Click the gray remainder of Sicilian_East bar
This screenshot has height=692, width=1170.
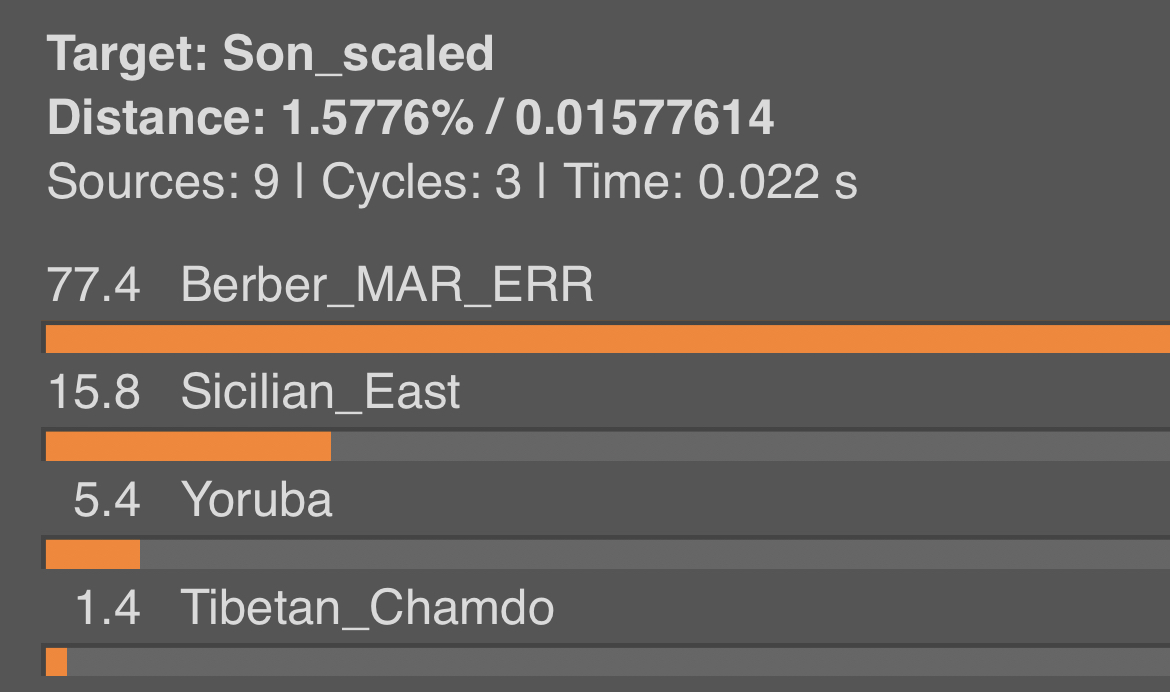pyautogui.click(x=751, y=446)
